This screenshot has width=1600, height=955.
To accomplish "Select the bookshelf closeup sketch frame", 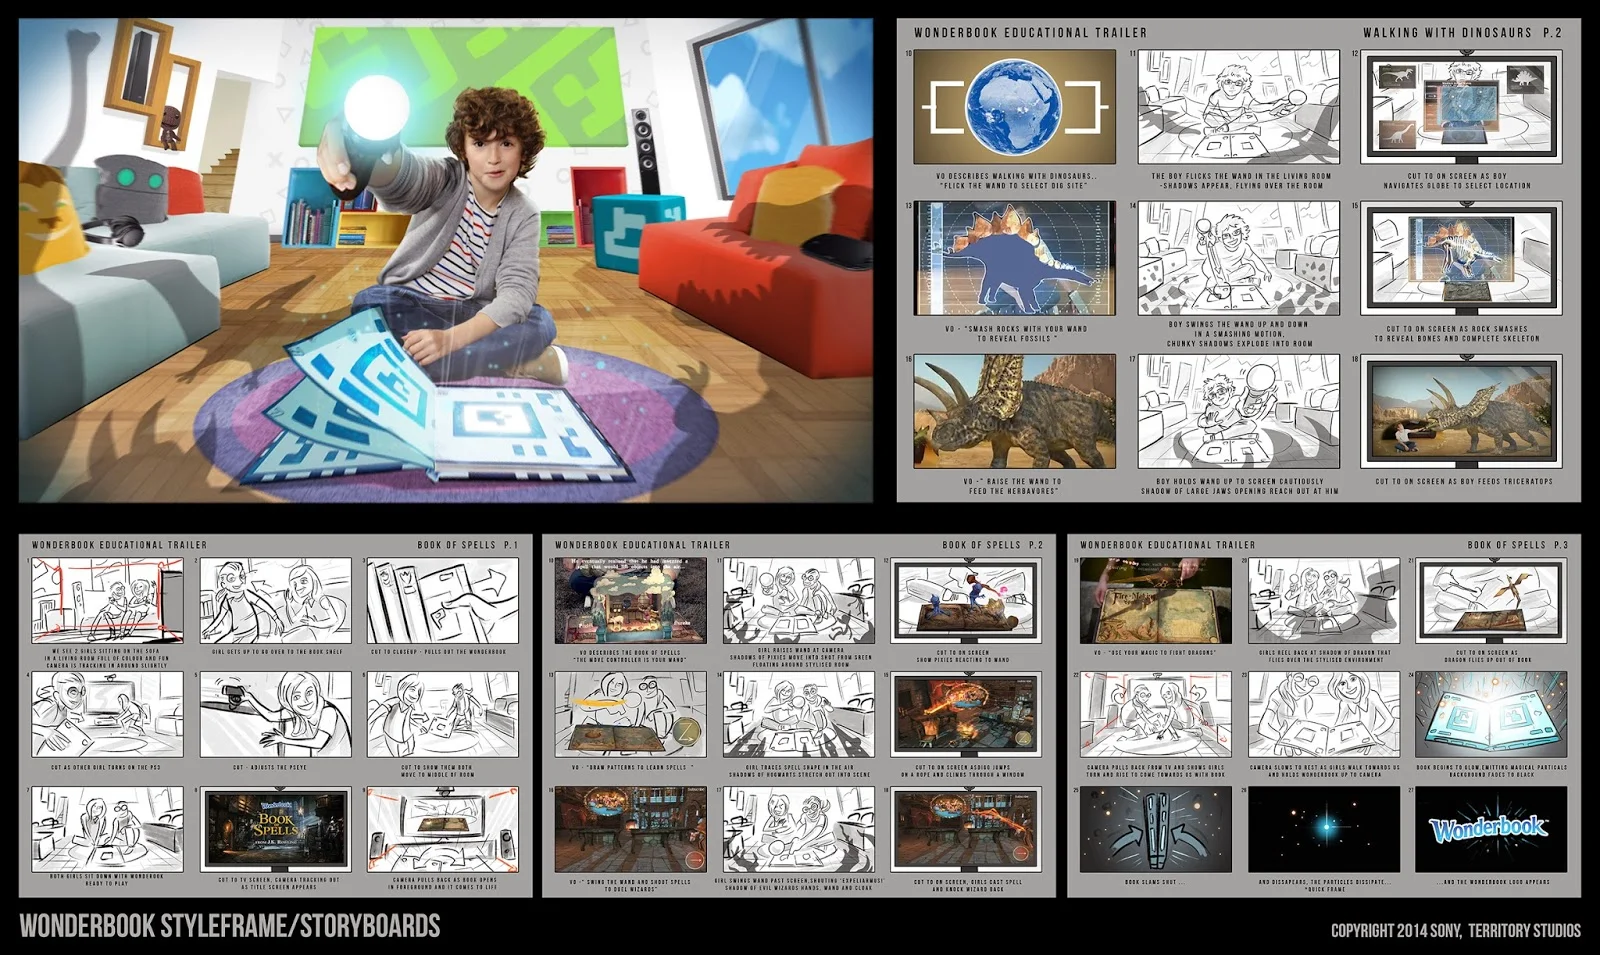I will pyautogui.click(x=443, y=600).
